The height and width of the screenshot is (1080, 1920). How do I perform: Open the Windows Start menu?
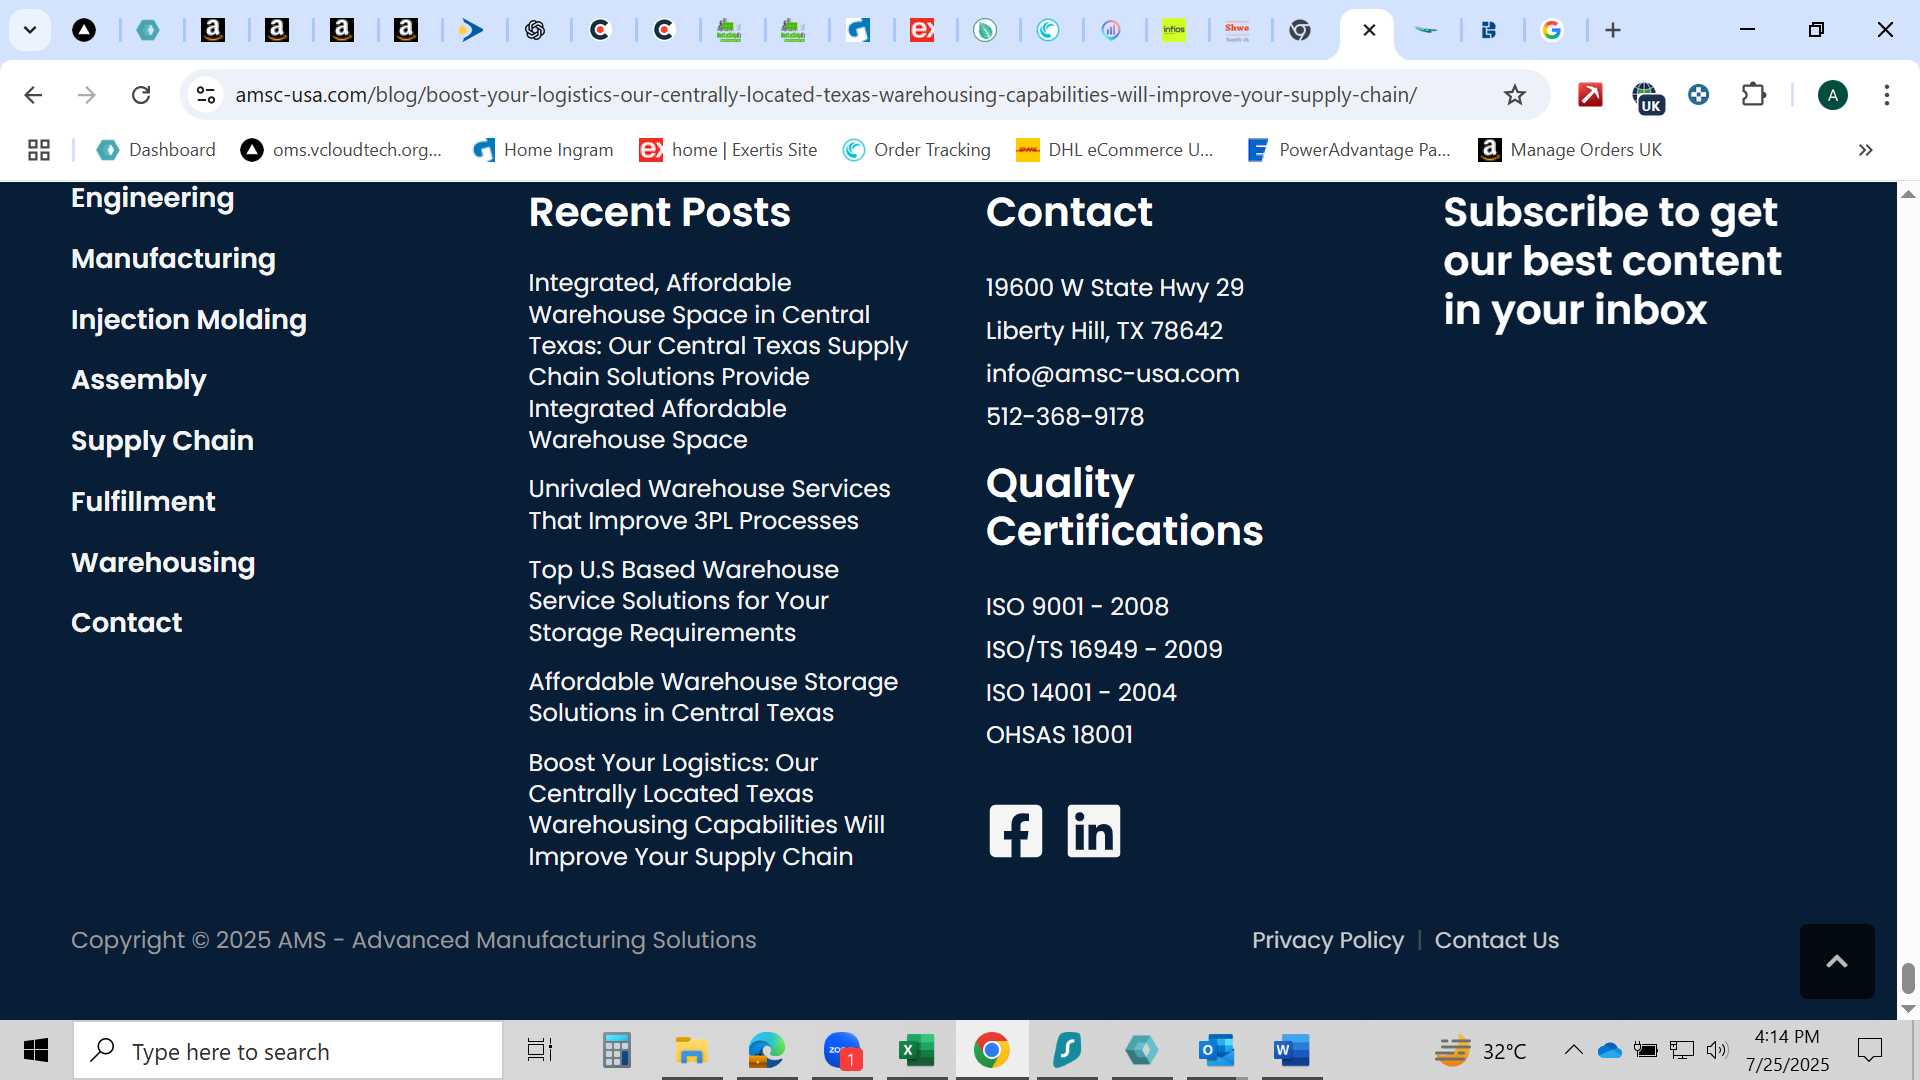(x=36, y=1050)
